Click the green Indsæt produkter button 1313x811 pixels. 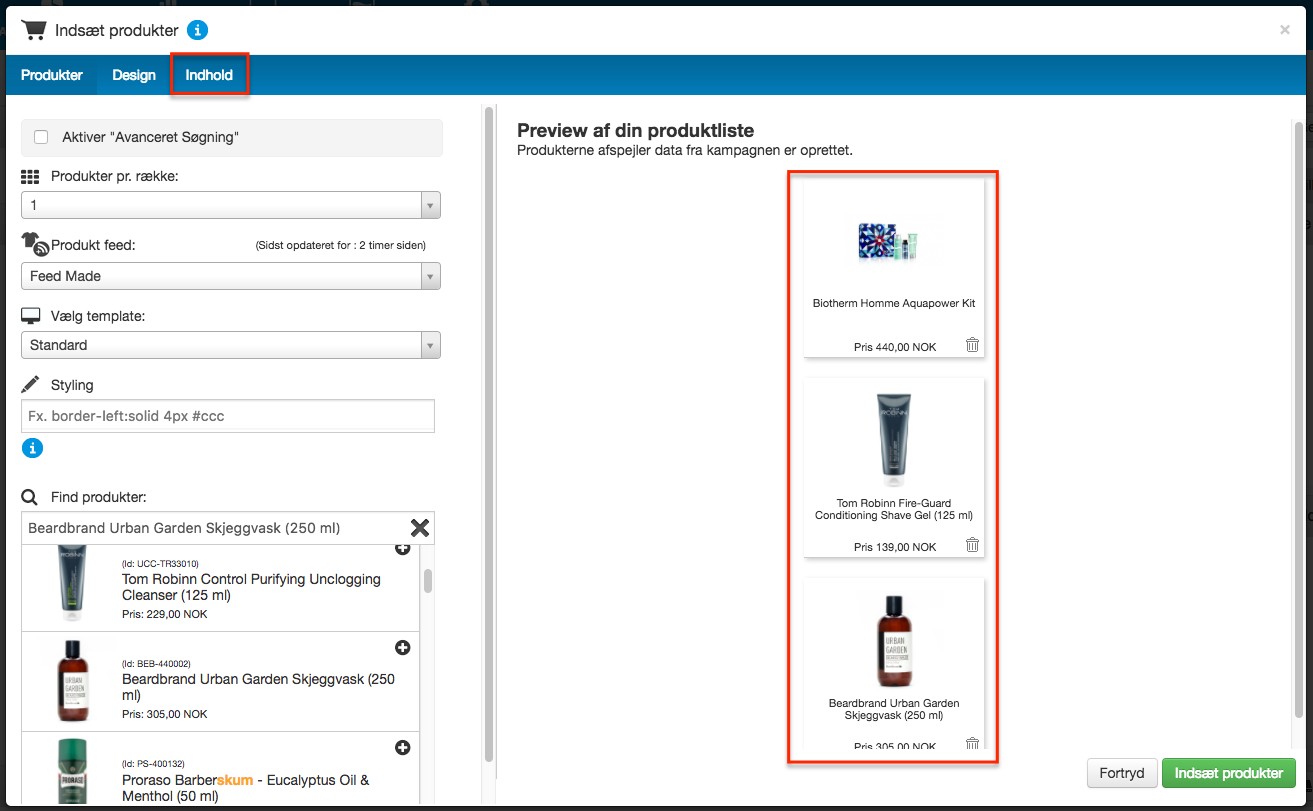(1229, 773)
